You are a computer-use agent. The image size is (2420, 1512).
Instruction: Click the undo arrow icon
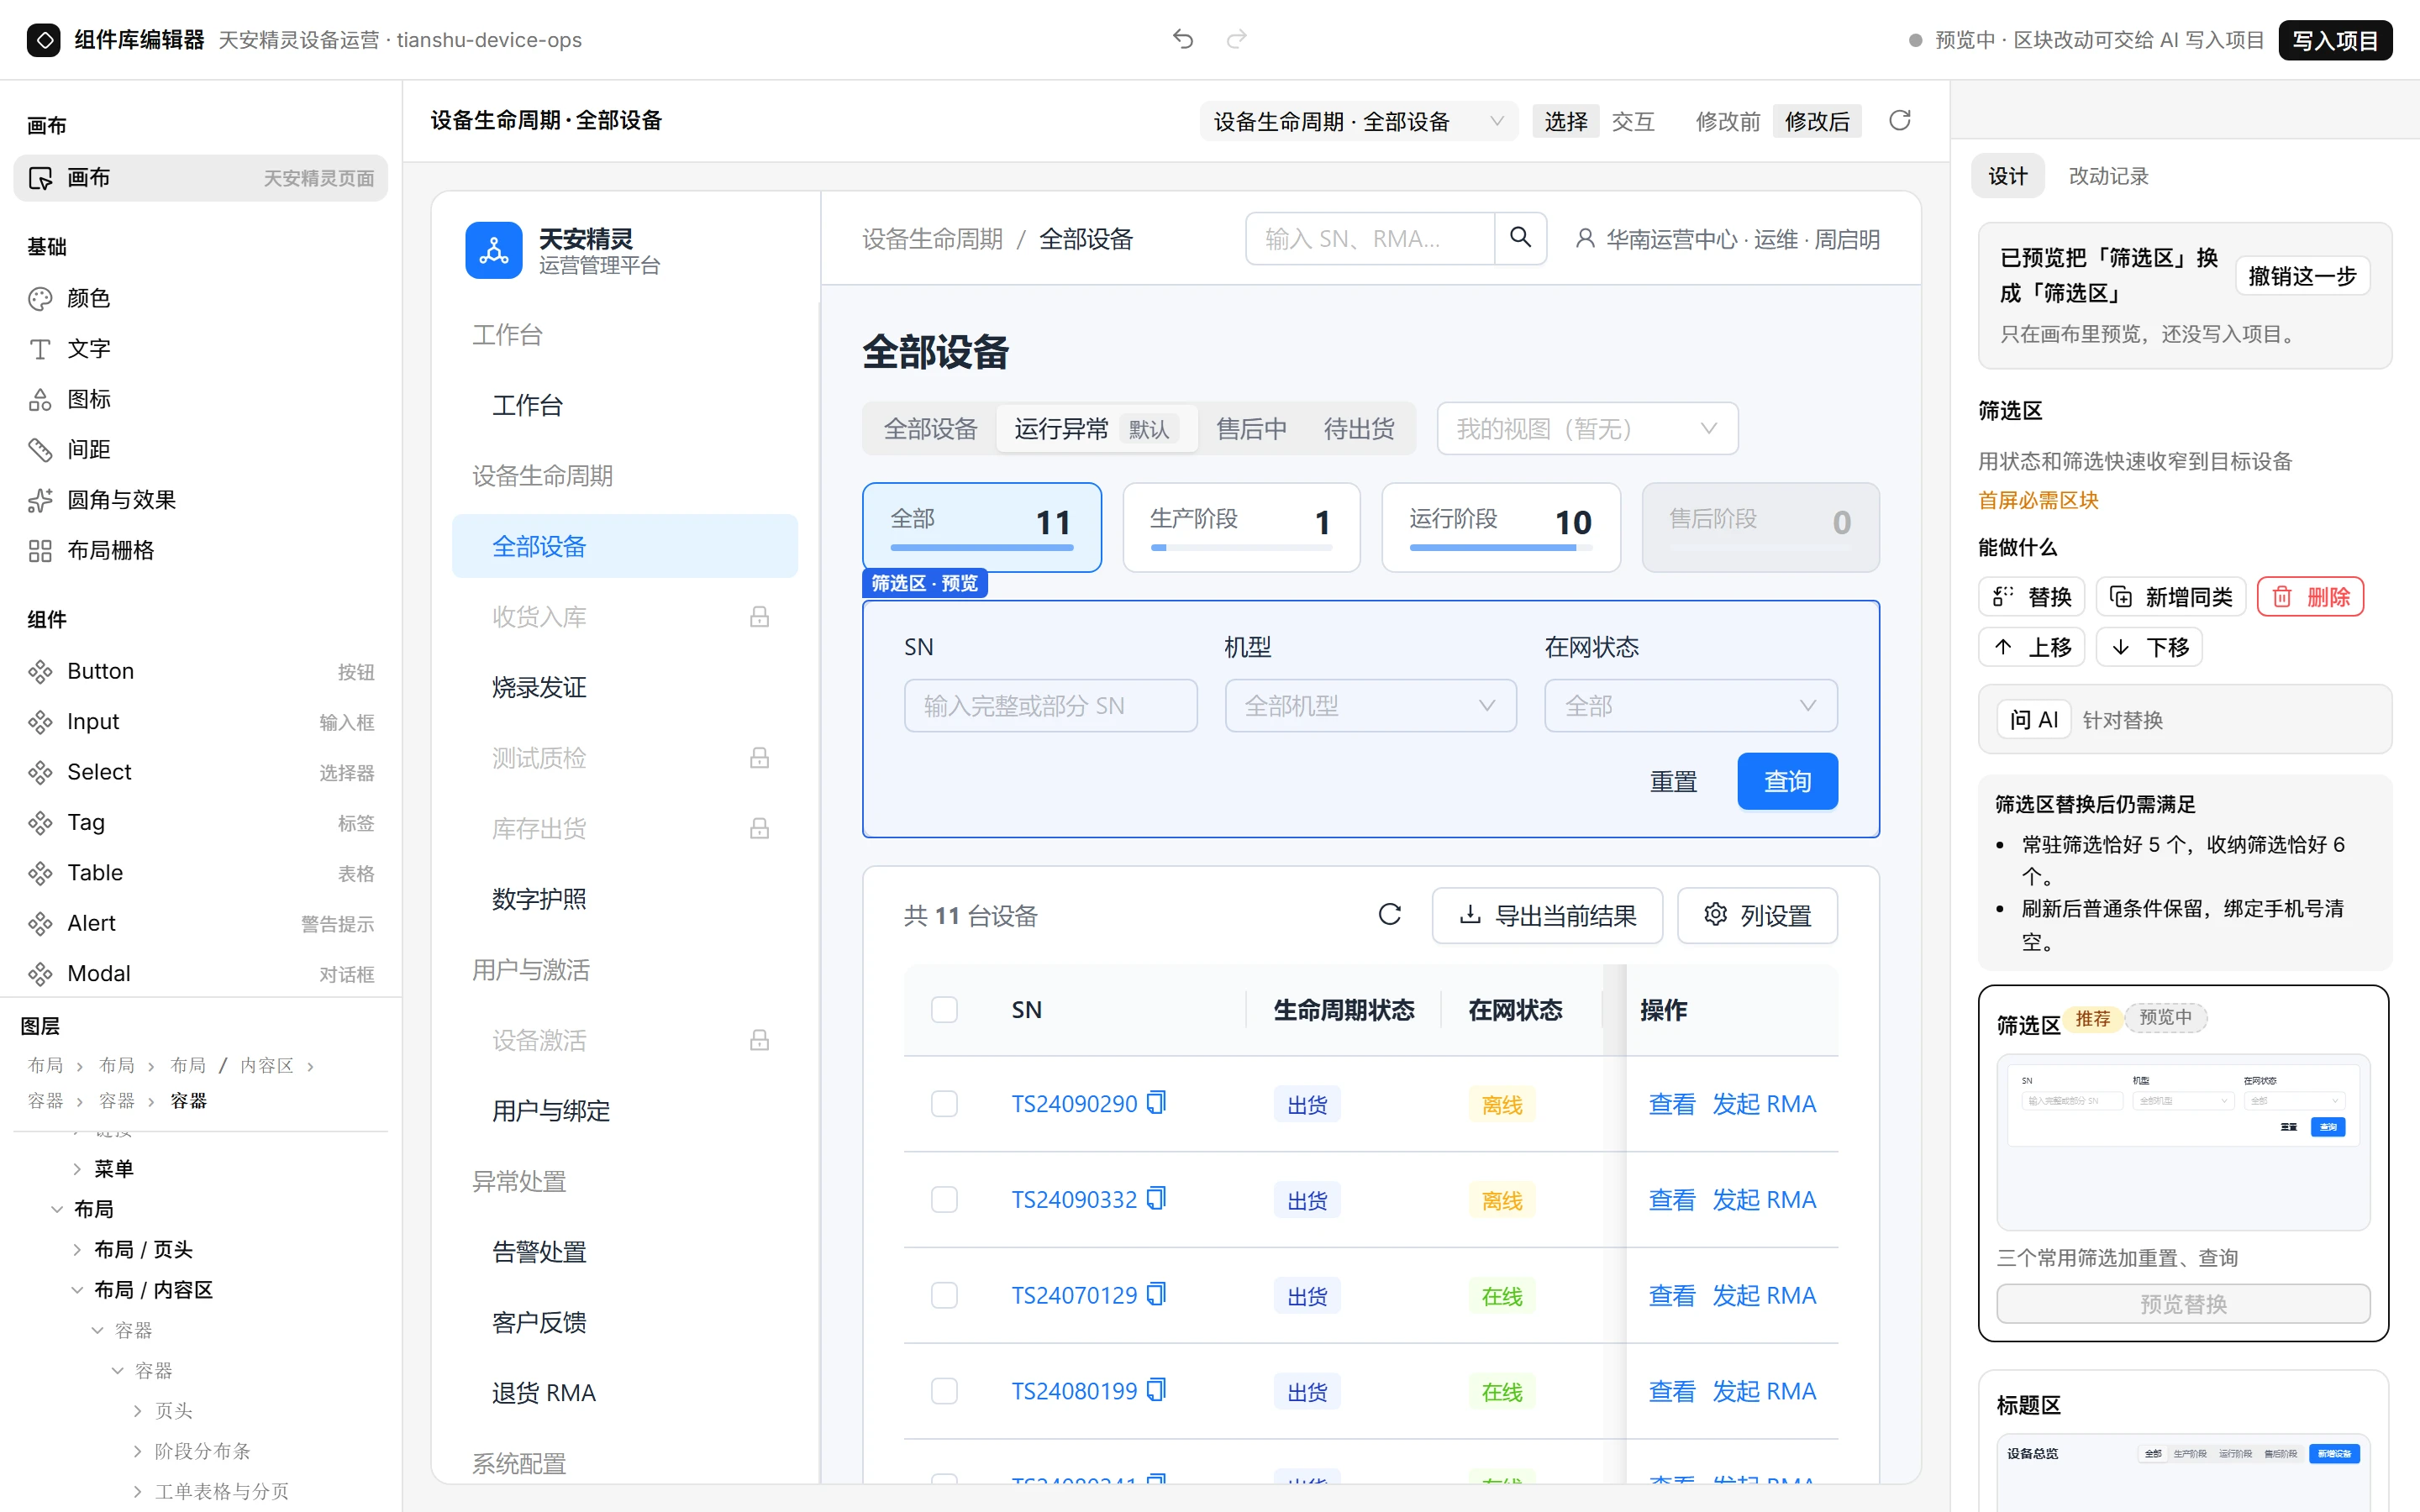[x=1183, y=39]
